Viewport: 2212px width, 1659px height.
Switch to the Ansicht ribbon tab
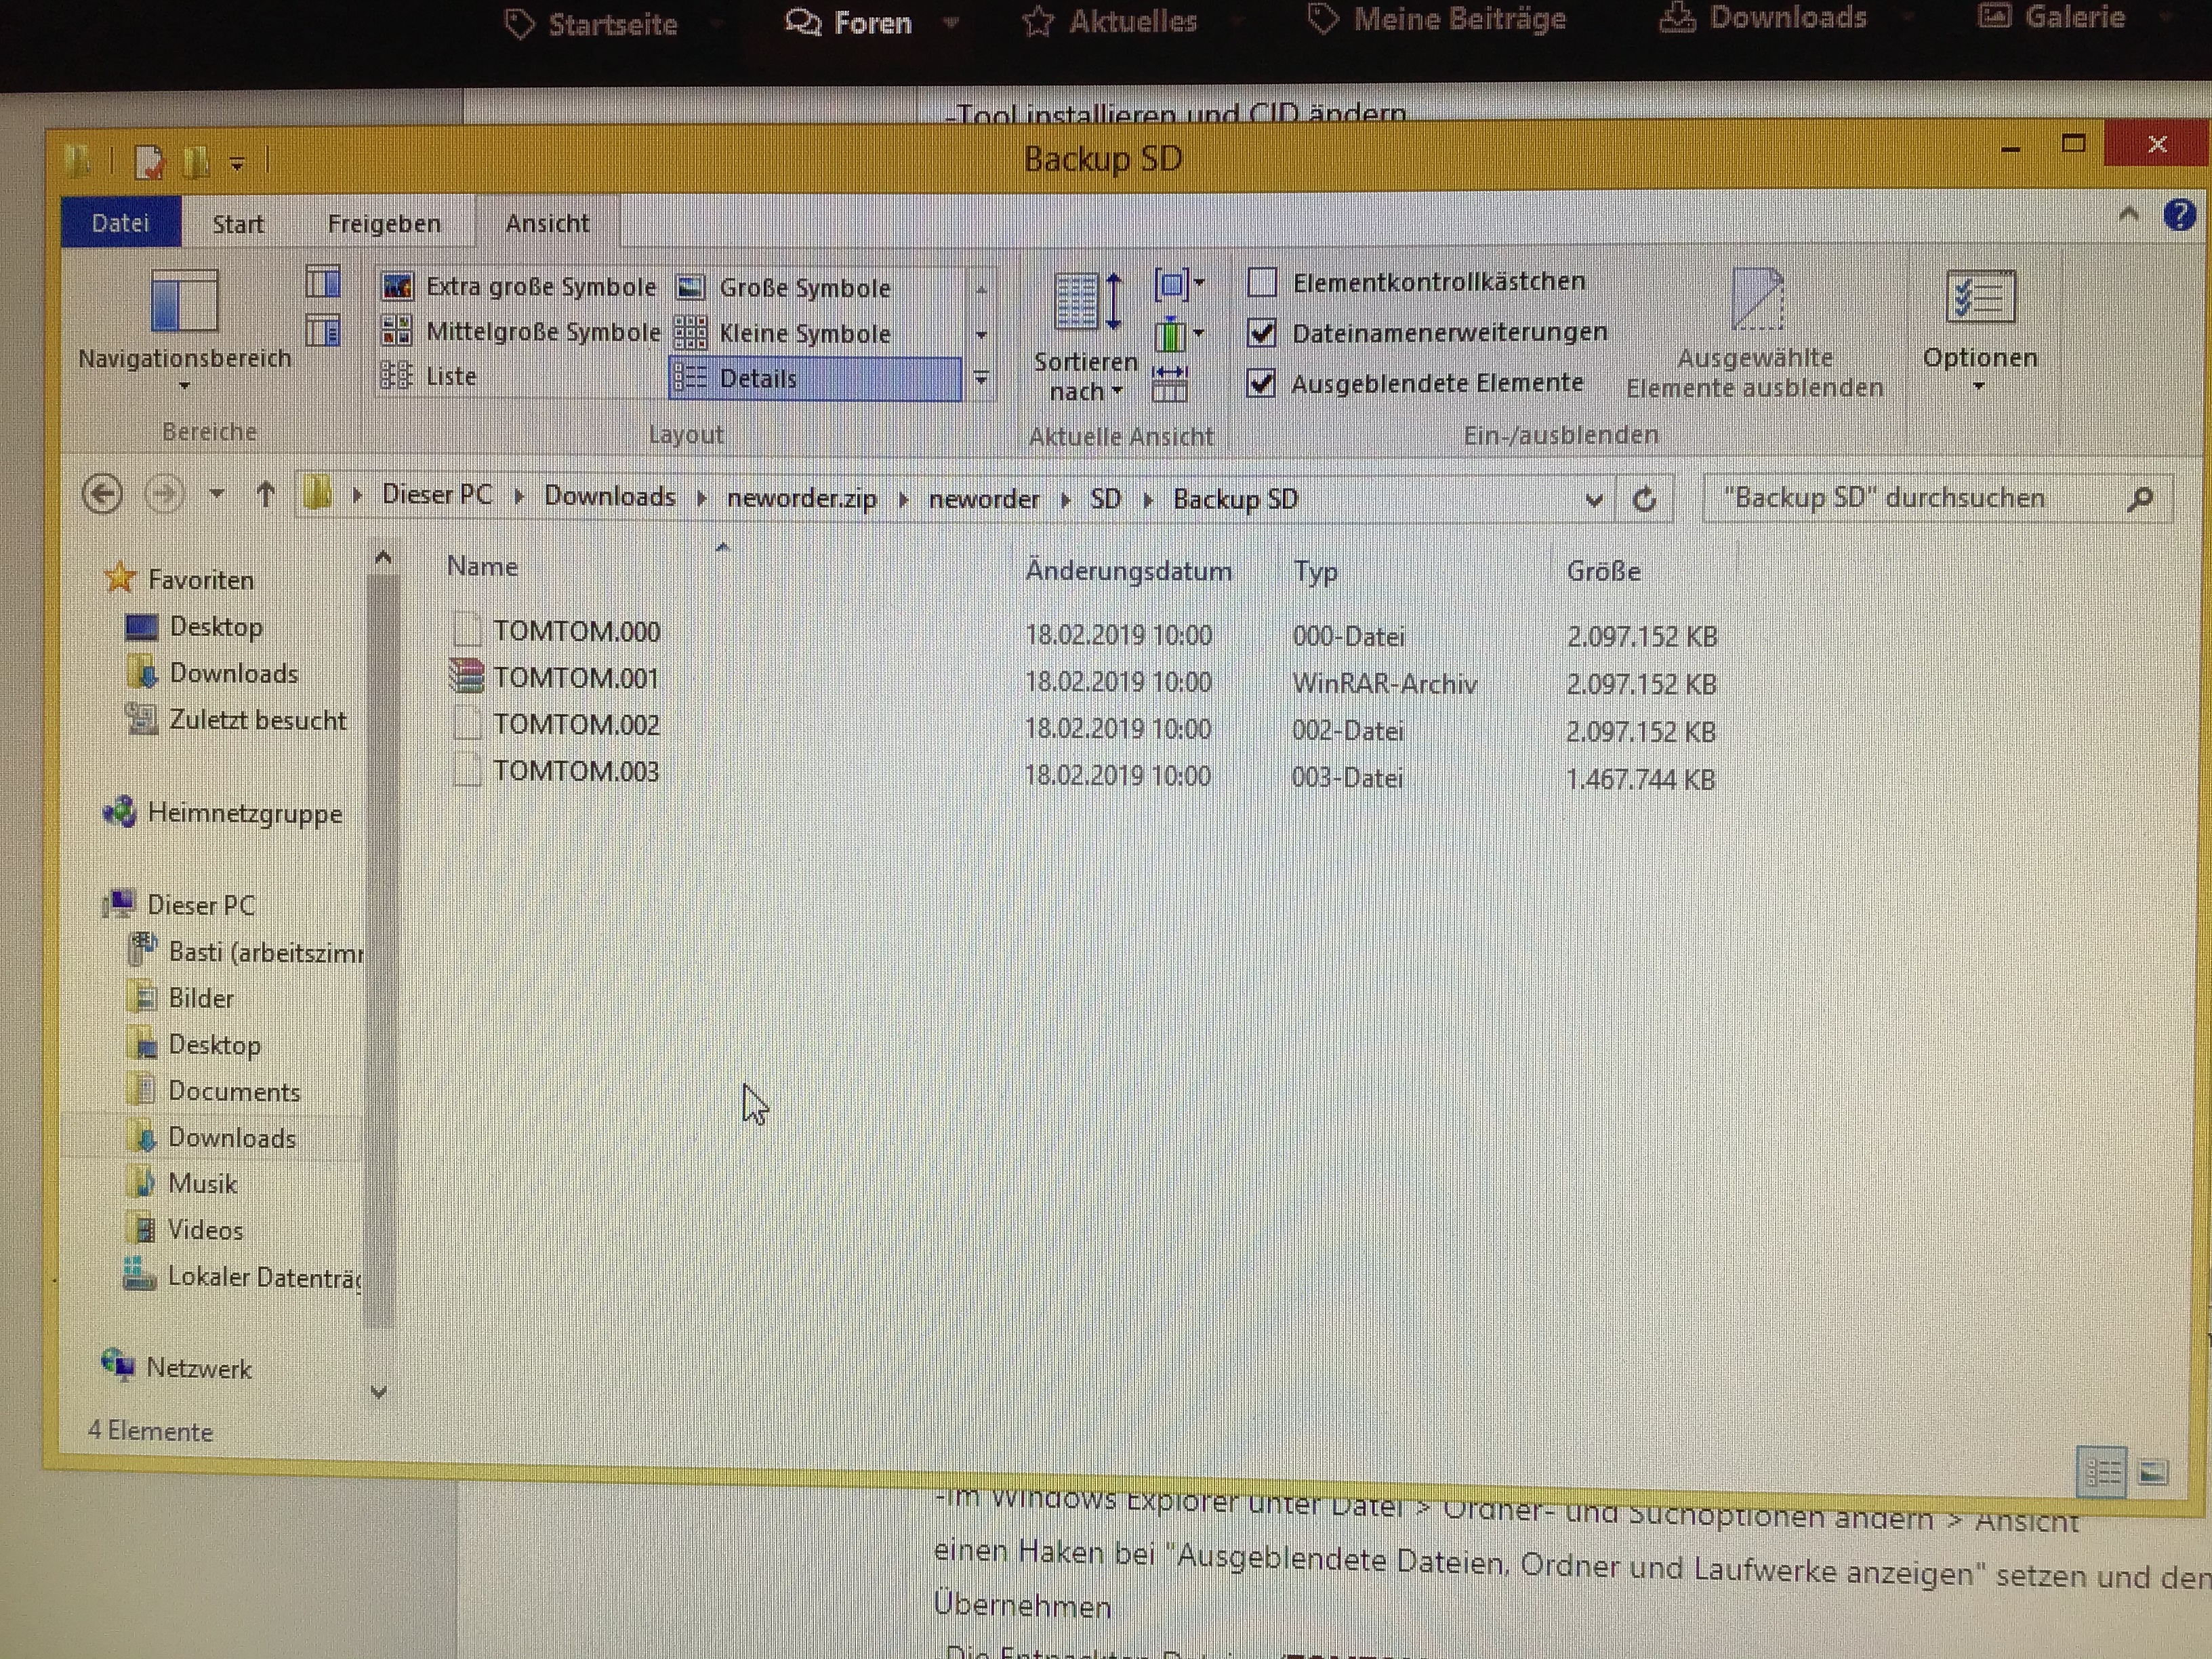(x=547, y=223)
